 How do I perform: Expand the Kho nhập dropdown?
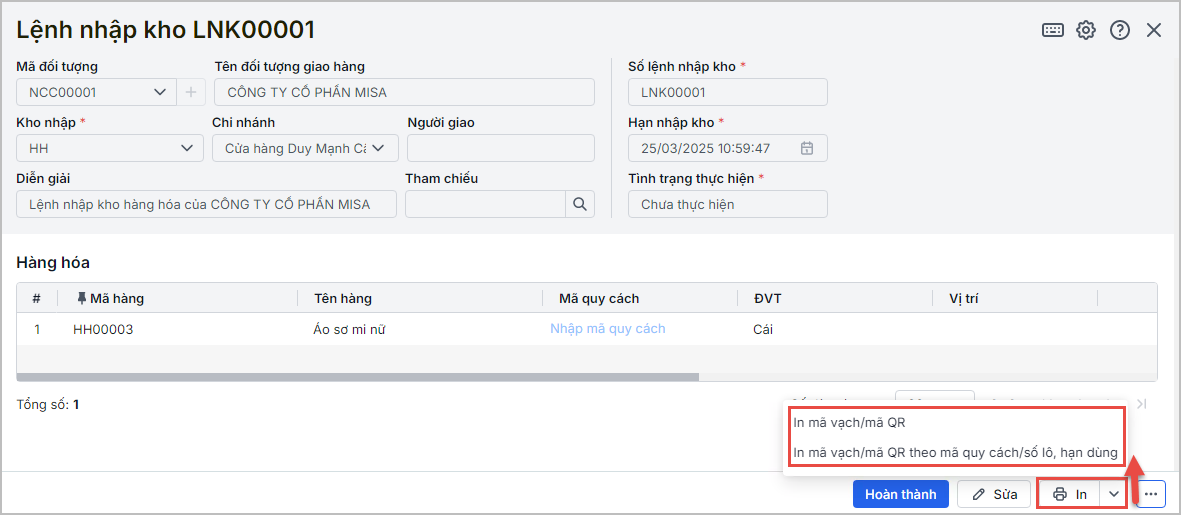(x=186, y=148)
